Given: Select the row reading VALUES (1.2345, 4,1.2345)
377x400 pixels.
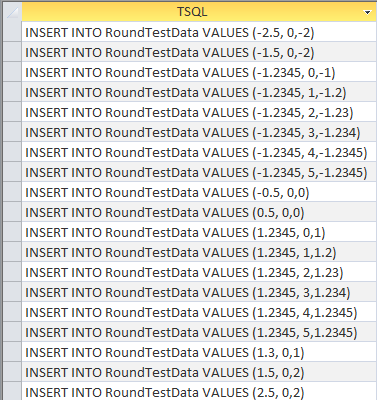Looking at the screenshot, I should click(x=199, y=312).
